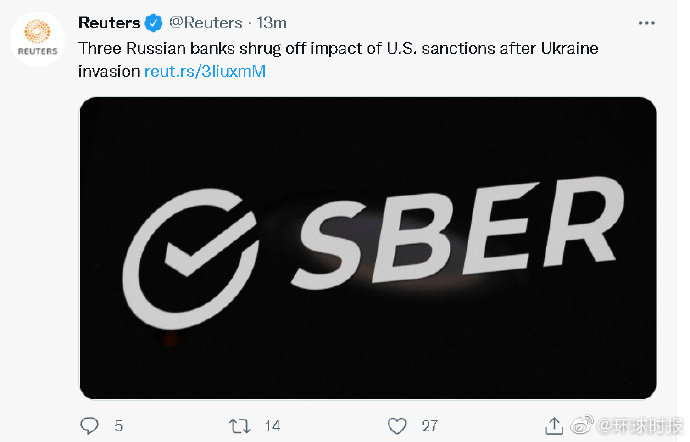The height and width of the screenshot is (442, 690).
Task: Retweet the Reuters post
Action: [x=240, y=425]
